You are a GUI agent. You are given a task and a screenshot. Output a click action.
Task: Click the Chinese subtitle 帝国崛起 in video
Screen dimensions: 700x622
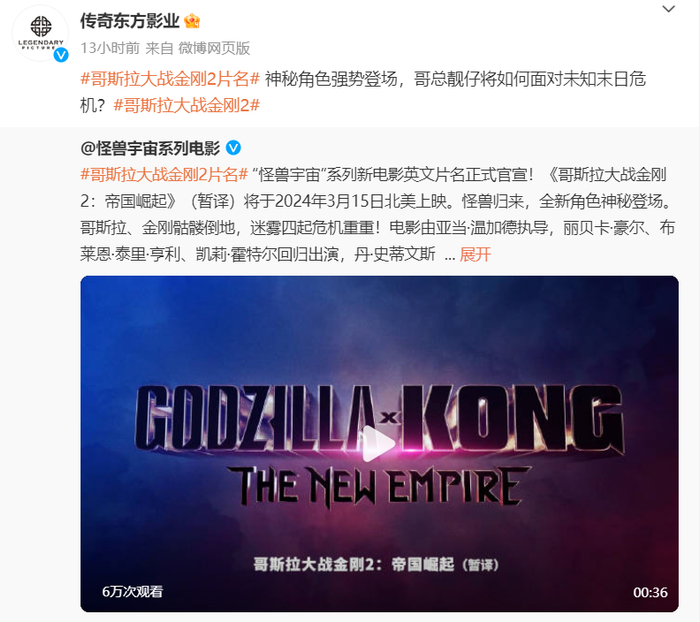coord(423,564)
